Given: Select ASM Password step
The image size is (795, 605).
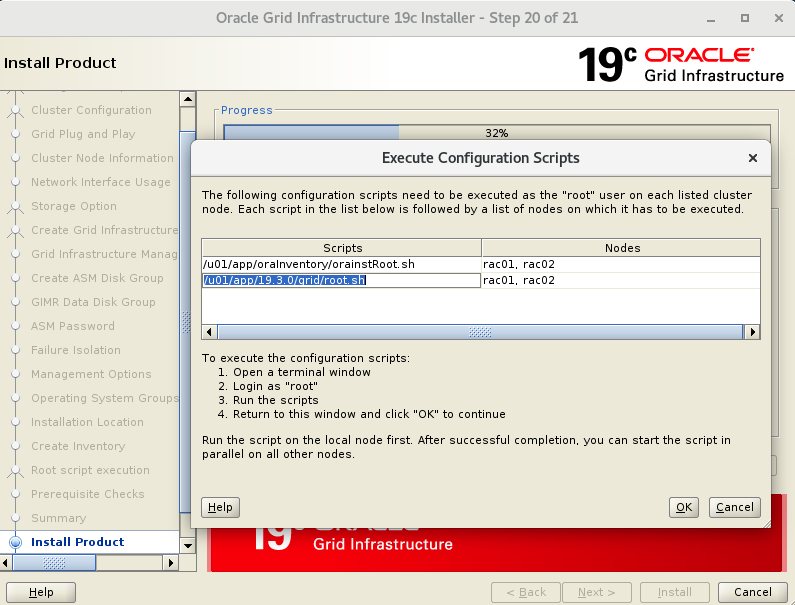Looking at the screenshot, I should tap(73, 326).
